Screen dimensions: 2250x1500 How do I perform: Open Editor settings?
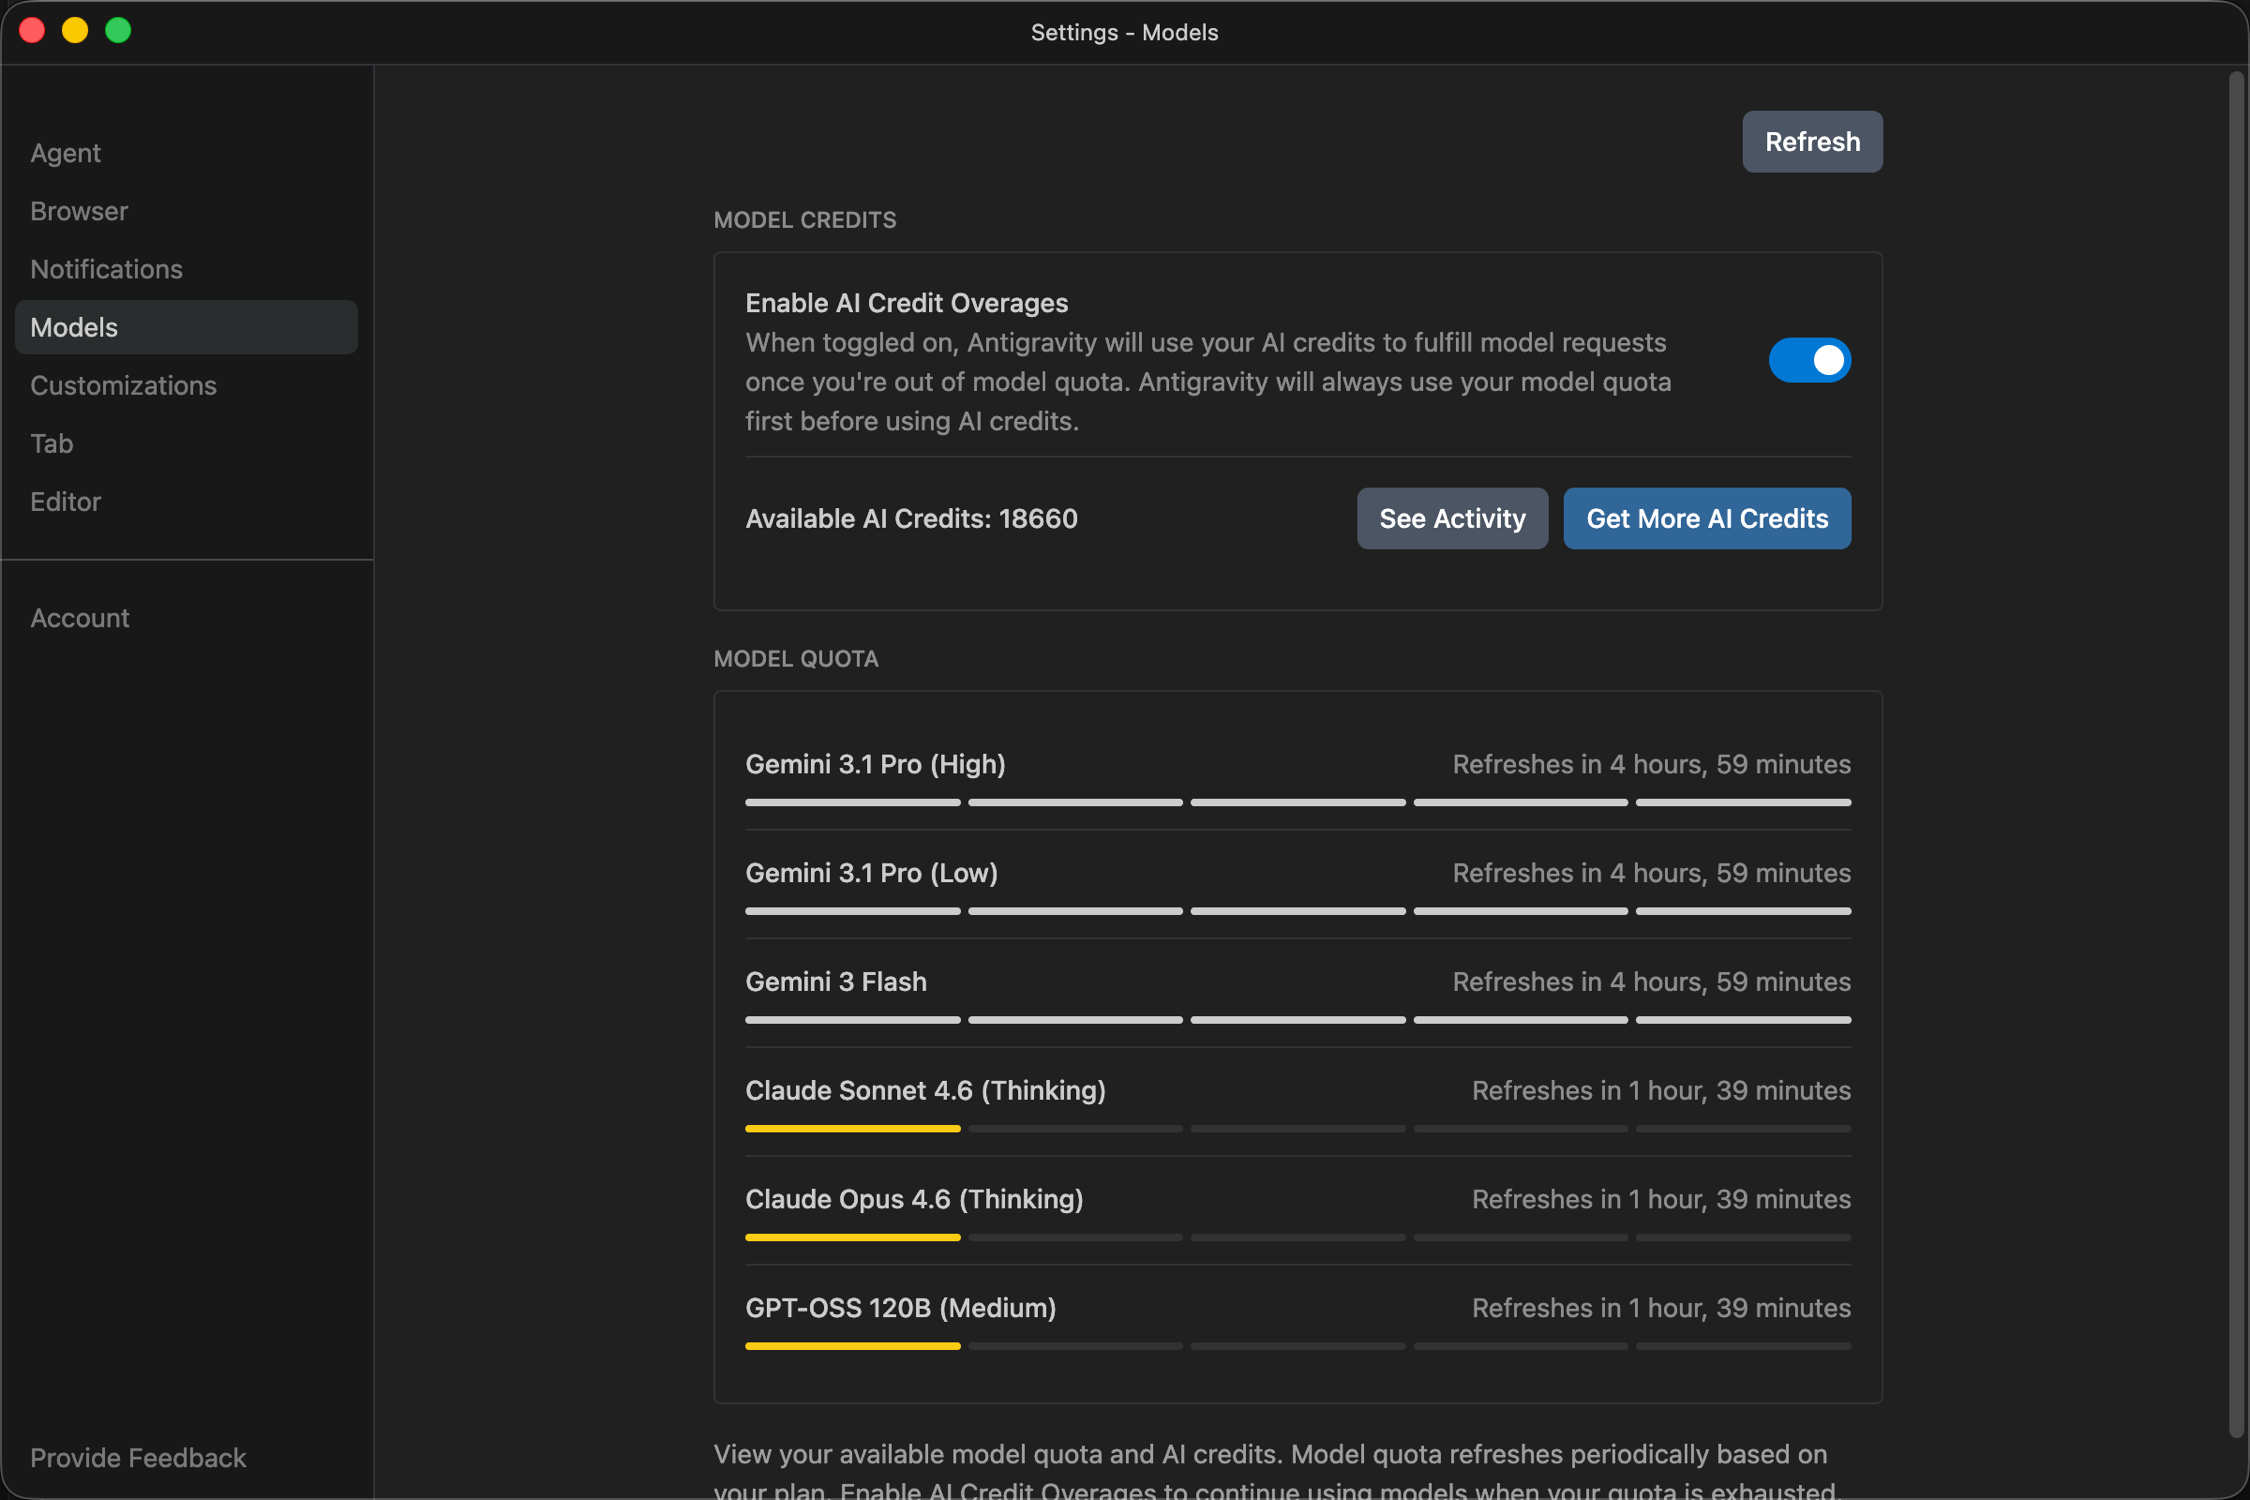66,501
